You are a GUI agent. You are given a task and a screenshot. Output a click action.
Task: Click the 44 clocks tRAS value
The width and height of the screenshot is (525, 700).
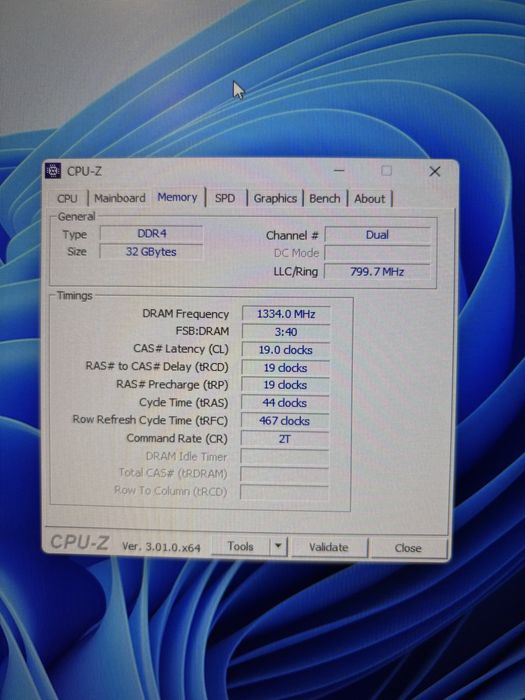point(285,403)
